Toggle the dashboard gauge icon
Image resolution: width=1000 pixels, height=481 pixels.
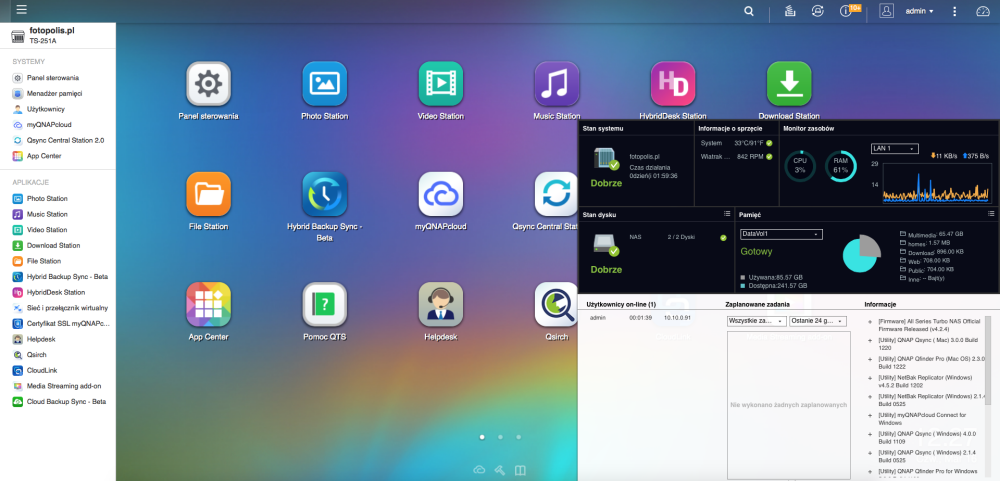[x=983, y=11]
